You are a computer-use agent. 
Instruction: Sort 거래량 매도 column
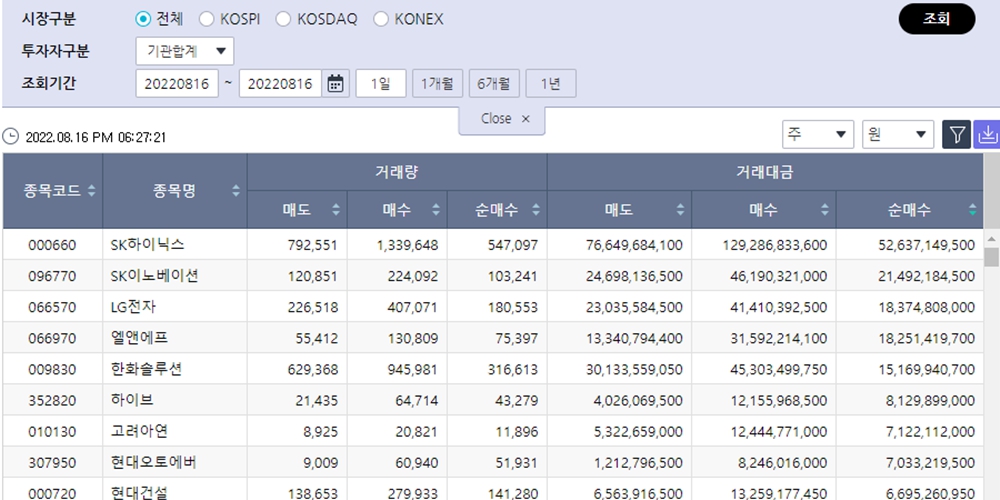(x=336, y=210)
